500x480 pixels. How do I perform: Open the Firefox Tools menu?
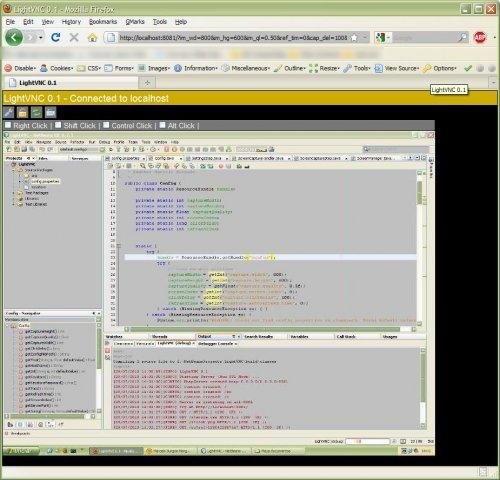[160, 22]
